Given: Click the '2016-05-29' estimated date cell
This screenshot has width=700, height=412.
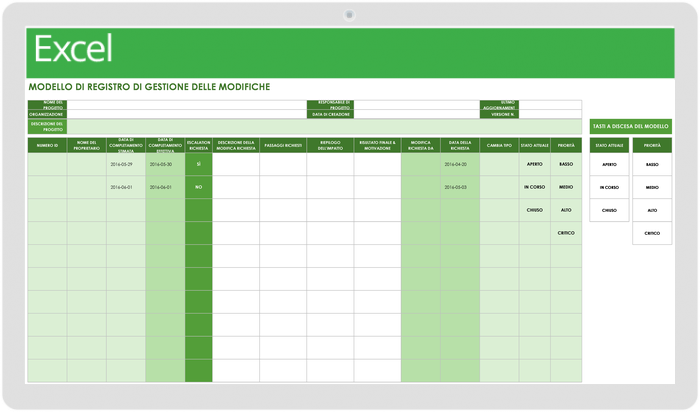Looking at the screenshot, I should coord(126,164).
